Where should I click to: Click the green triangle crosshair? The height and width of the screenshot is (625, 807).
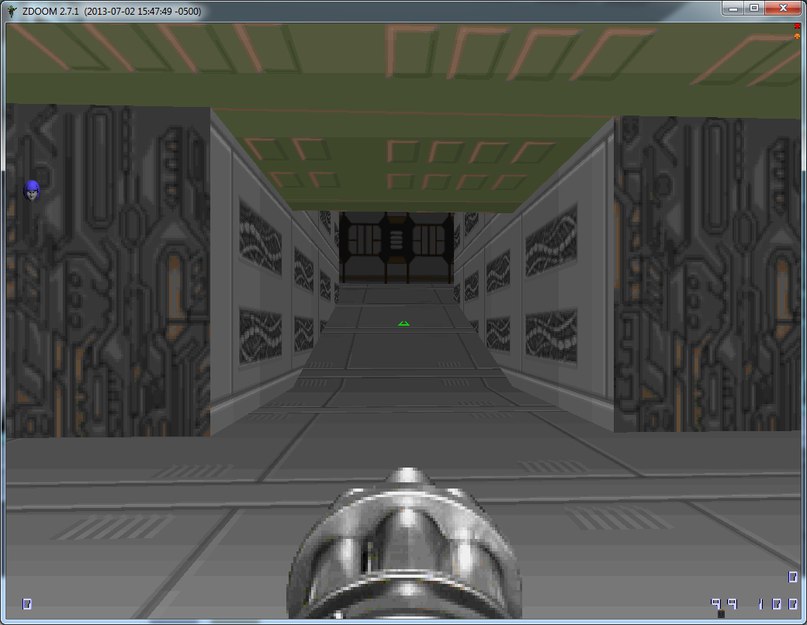[x=404, y=323]
